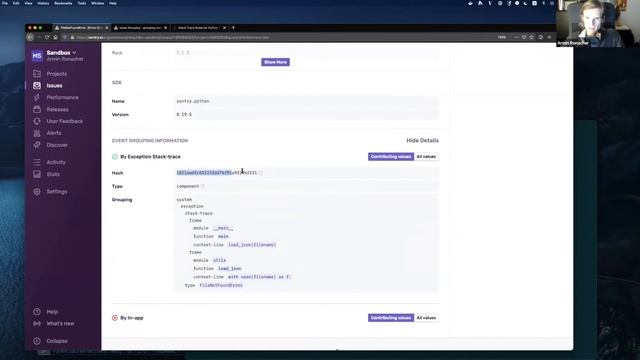Open the Performance lightning icon

37,98
